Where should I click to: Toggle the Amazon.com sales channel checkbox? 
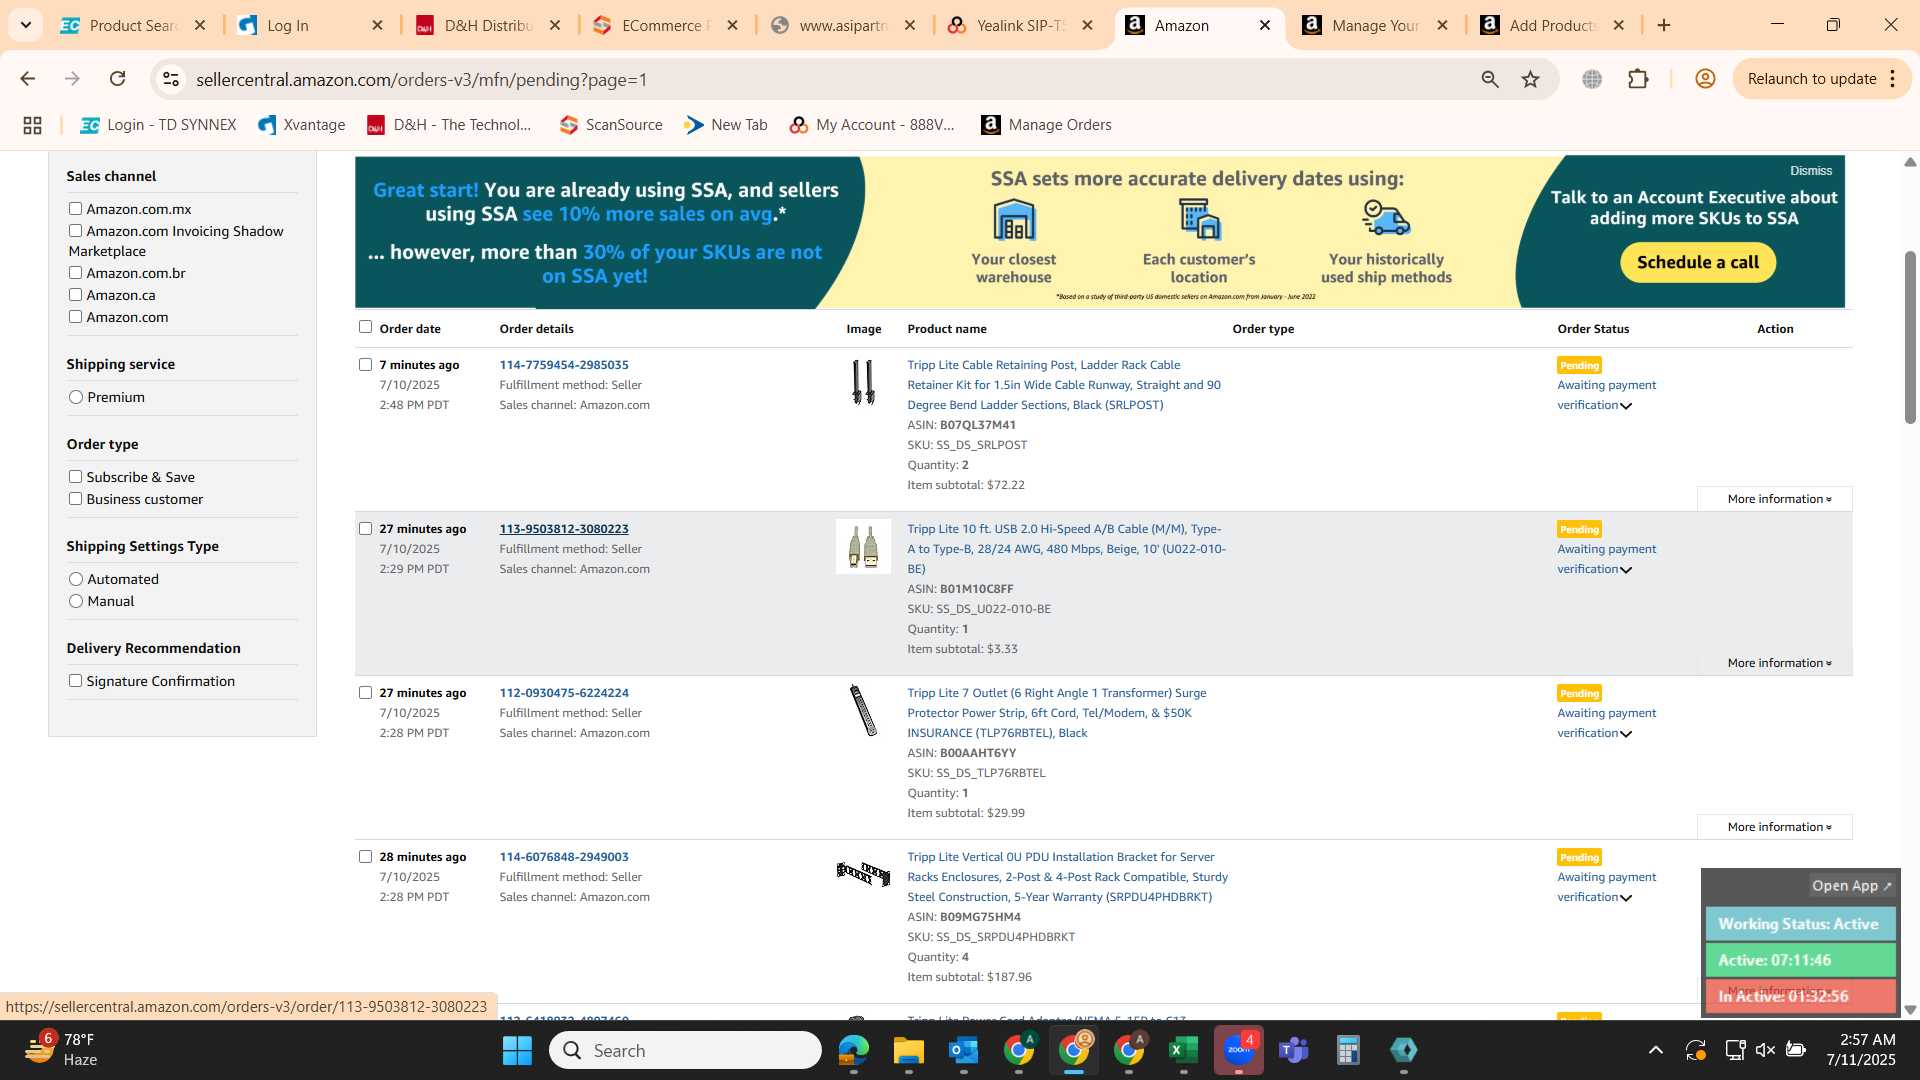pyautogui.click(x=75, y=316)
